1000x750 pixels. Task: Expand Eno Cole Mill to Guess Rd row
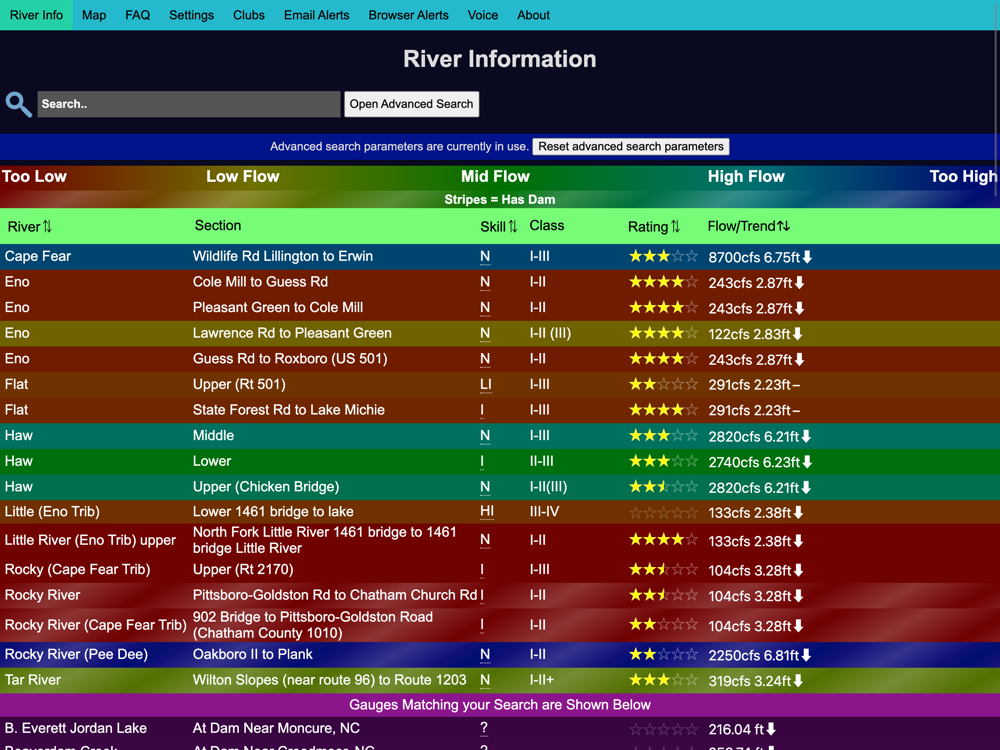point(500,282)
